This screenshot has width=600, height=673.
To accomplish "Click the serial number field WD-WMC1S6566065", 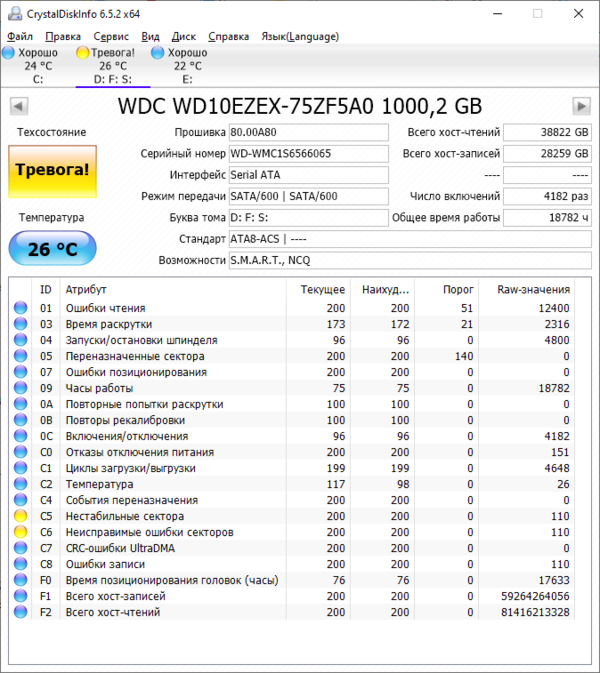I will tap(309, 154).
